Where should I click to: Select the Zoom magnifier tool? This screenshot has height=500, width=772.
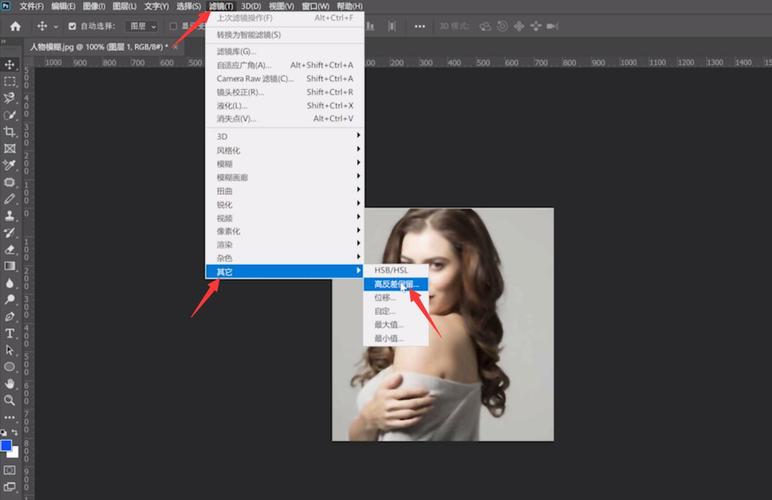pos(10,400)
